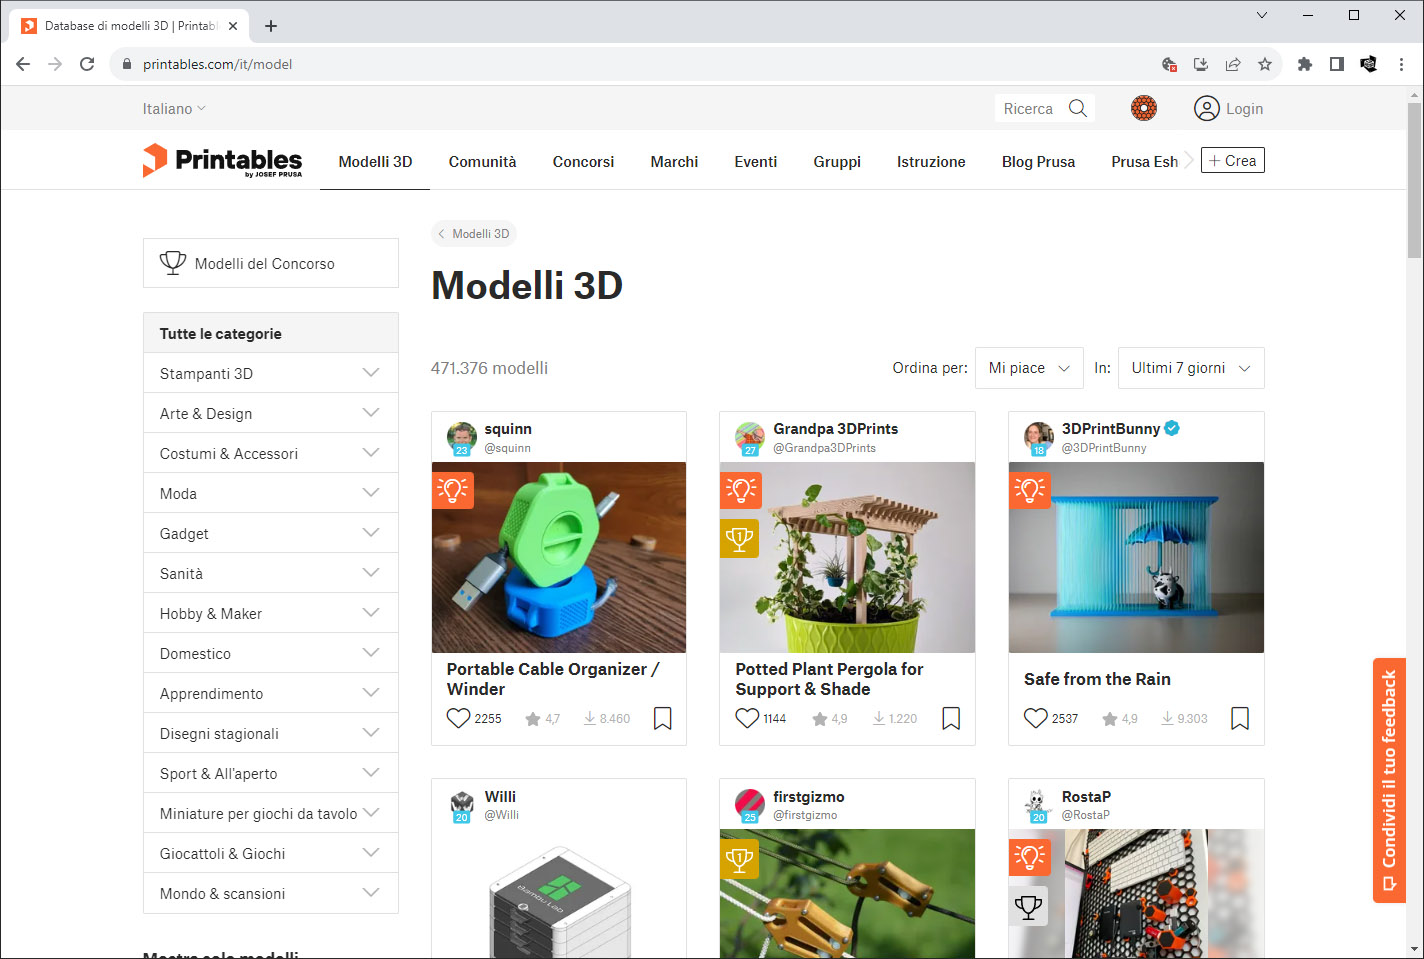Toggle like on Safe from the Rain
Screen dimensions: 1424x959
[1035, 718]
